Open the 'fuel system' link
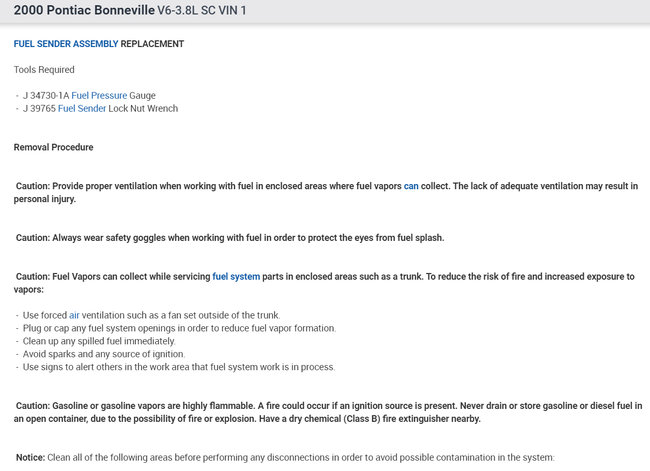Image resolution: width=650 pixels, height=471 pixels. tap(236, 276)
